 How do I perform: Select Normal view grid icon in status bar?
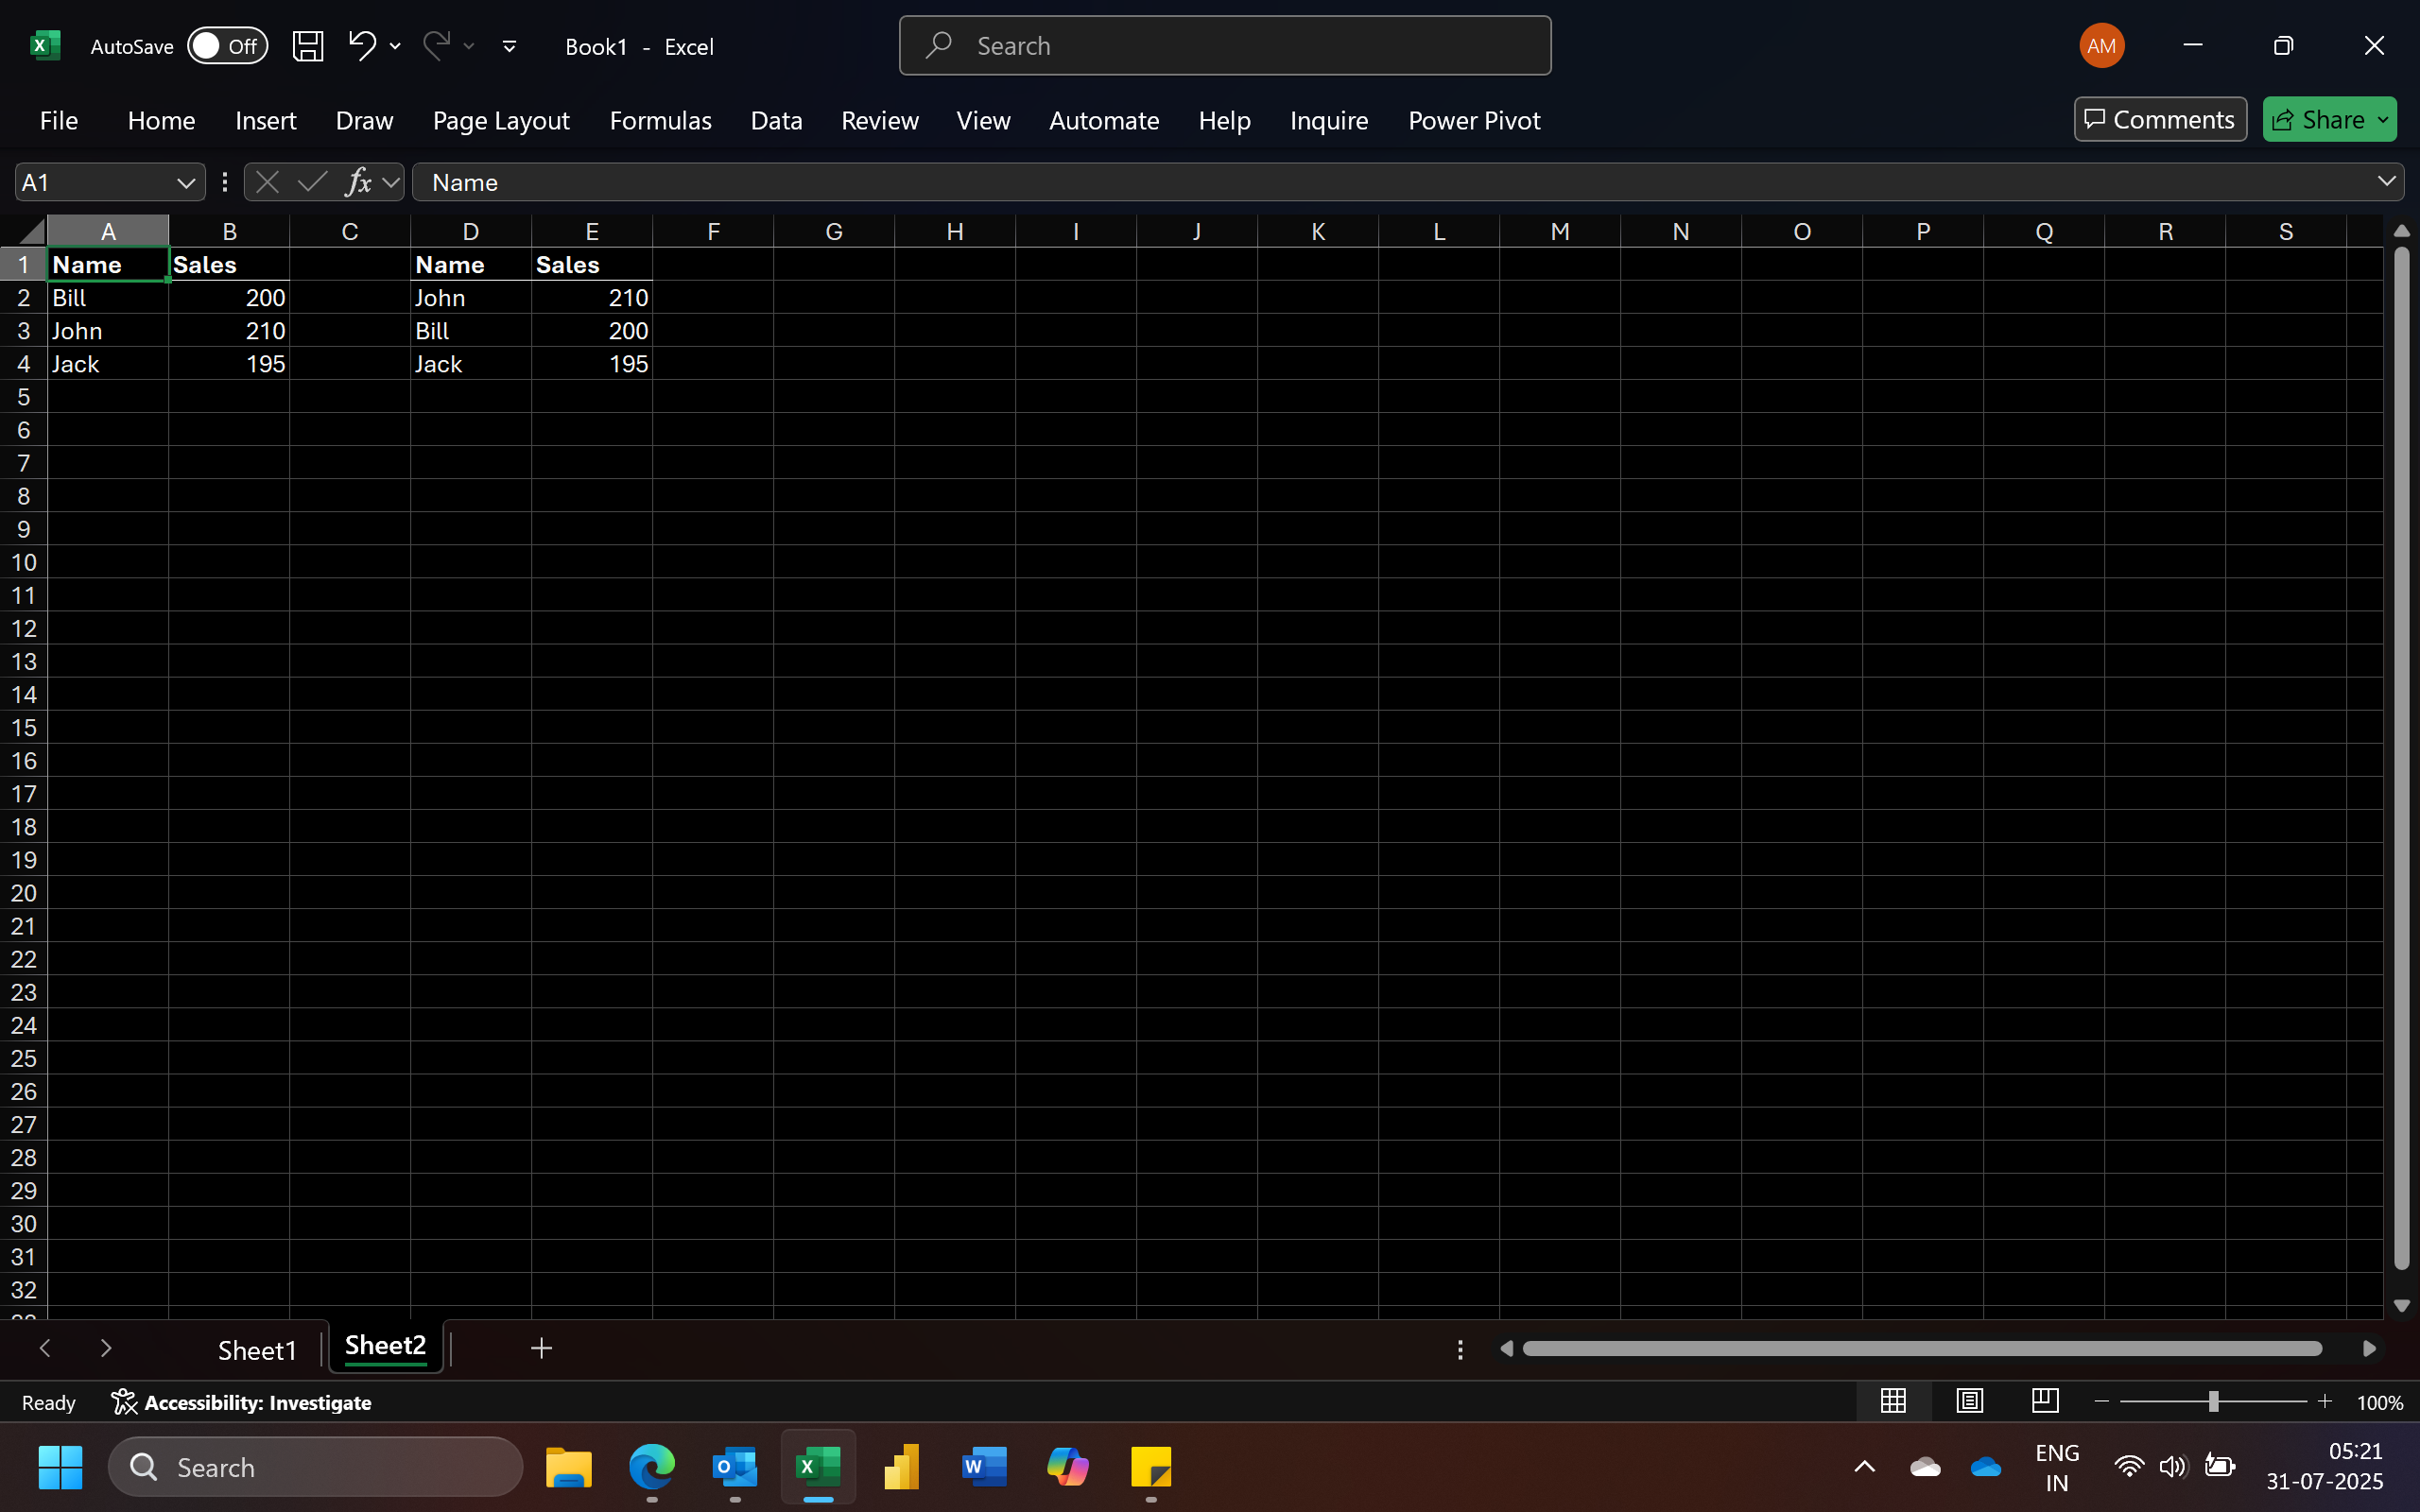[1893, 1401]
